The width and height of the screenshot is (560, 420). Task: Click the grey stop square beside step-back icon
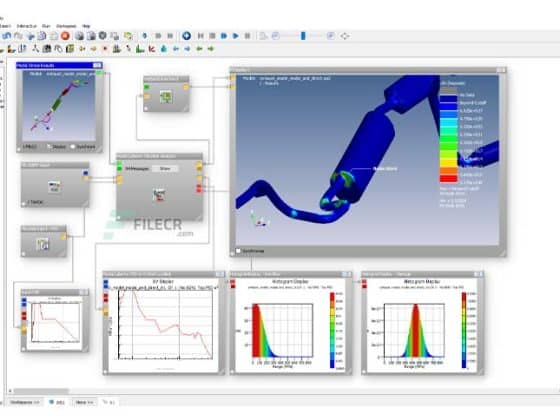[x=212, y=36]
